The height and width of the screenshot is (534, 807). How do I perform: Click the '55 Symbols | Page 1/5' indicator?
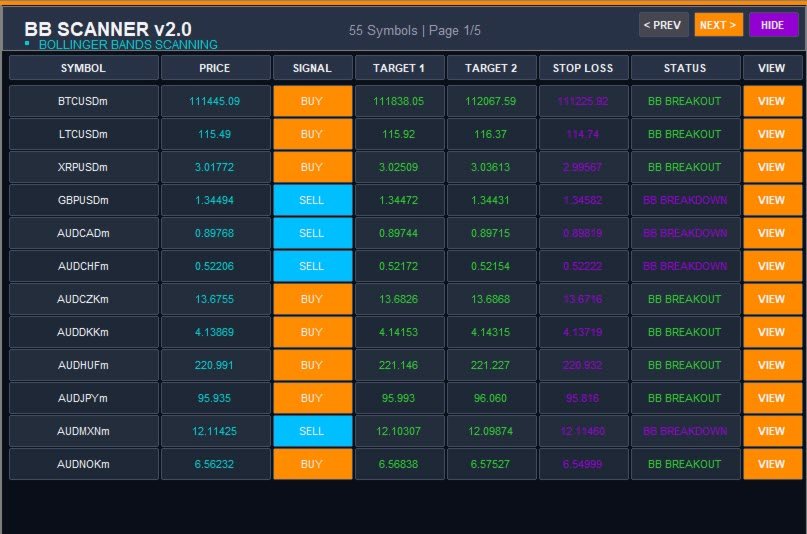click(415, 30)
